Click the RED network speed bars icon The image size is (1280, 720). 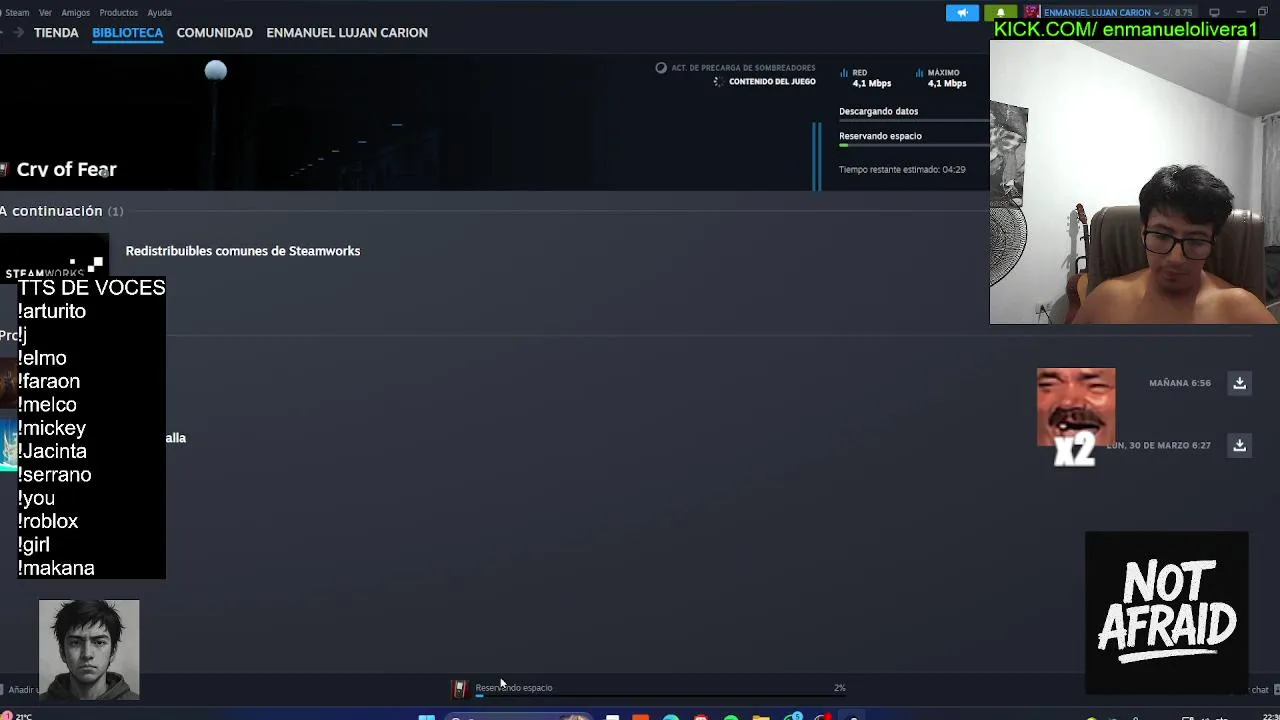coord(844,73)
